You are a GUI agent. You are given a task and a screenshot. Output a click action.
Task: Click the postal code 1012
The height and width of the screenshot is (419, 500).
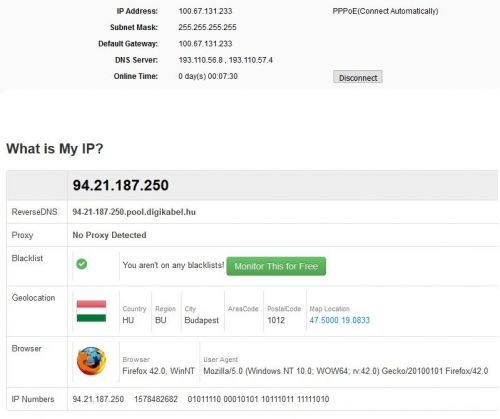click(276, 320)
